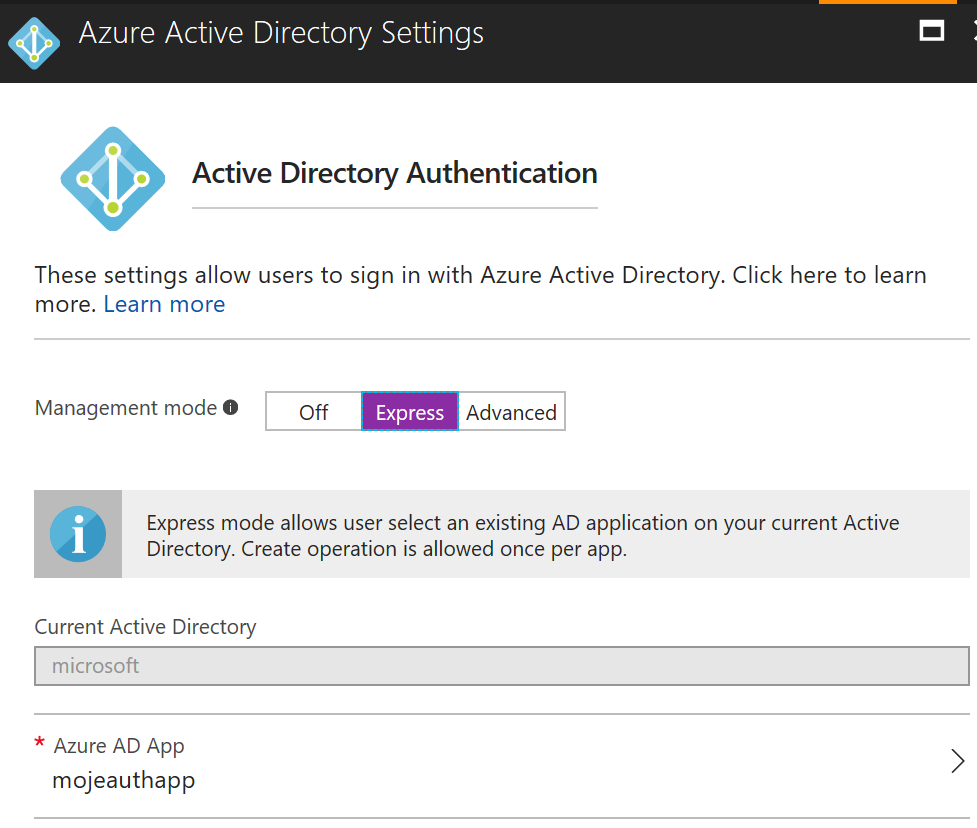Click the red required asterisk by Azure AD App
This screenshot has height=828, width=977.
[40, 743]
